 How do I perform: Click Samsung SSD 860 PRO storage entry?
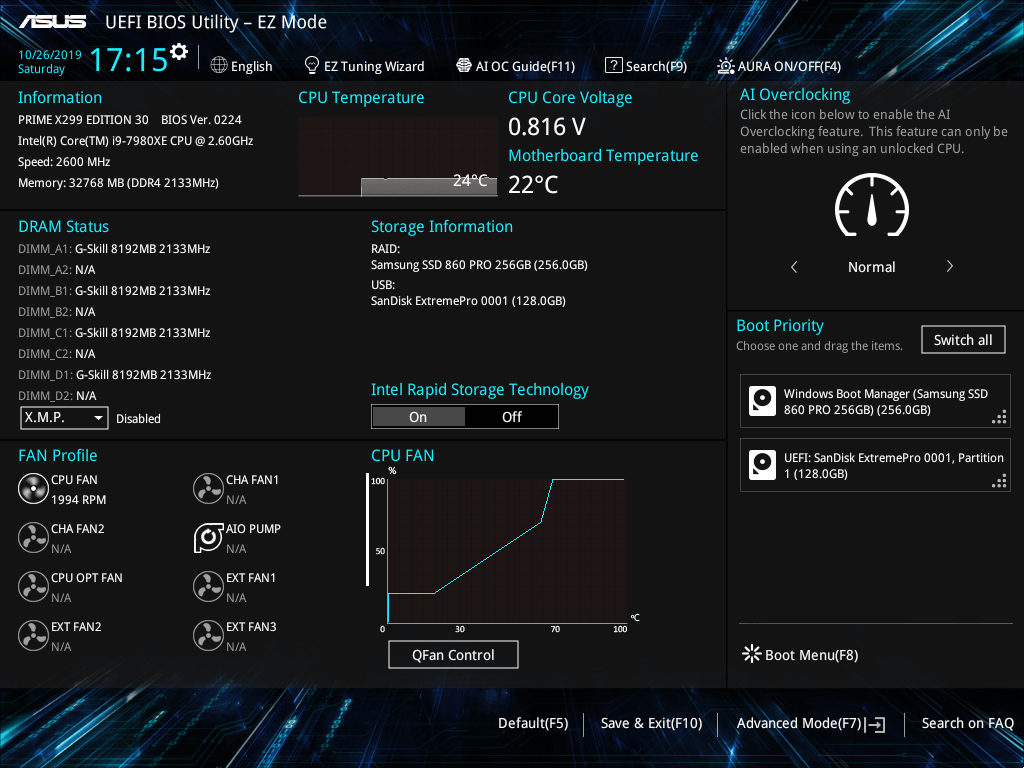479,265
